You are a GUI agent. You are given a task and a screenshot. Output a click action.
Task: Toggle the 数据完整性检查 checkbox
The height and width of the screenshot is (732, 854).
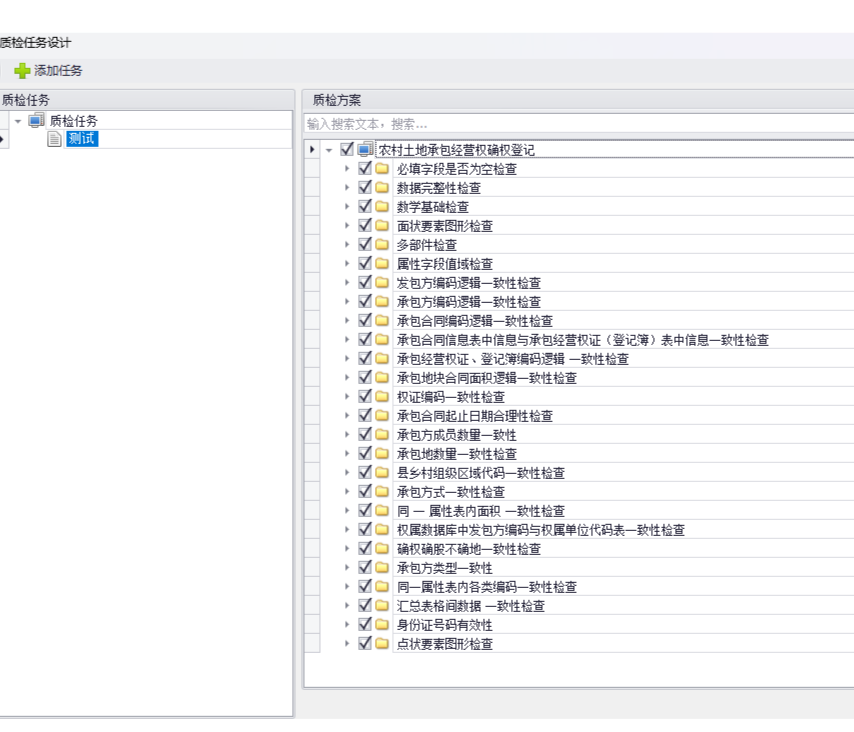coord(365,187)
